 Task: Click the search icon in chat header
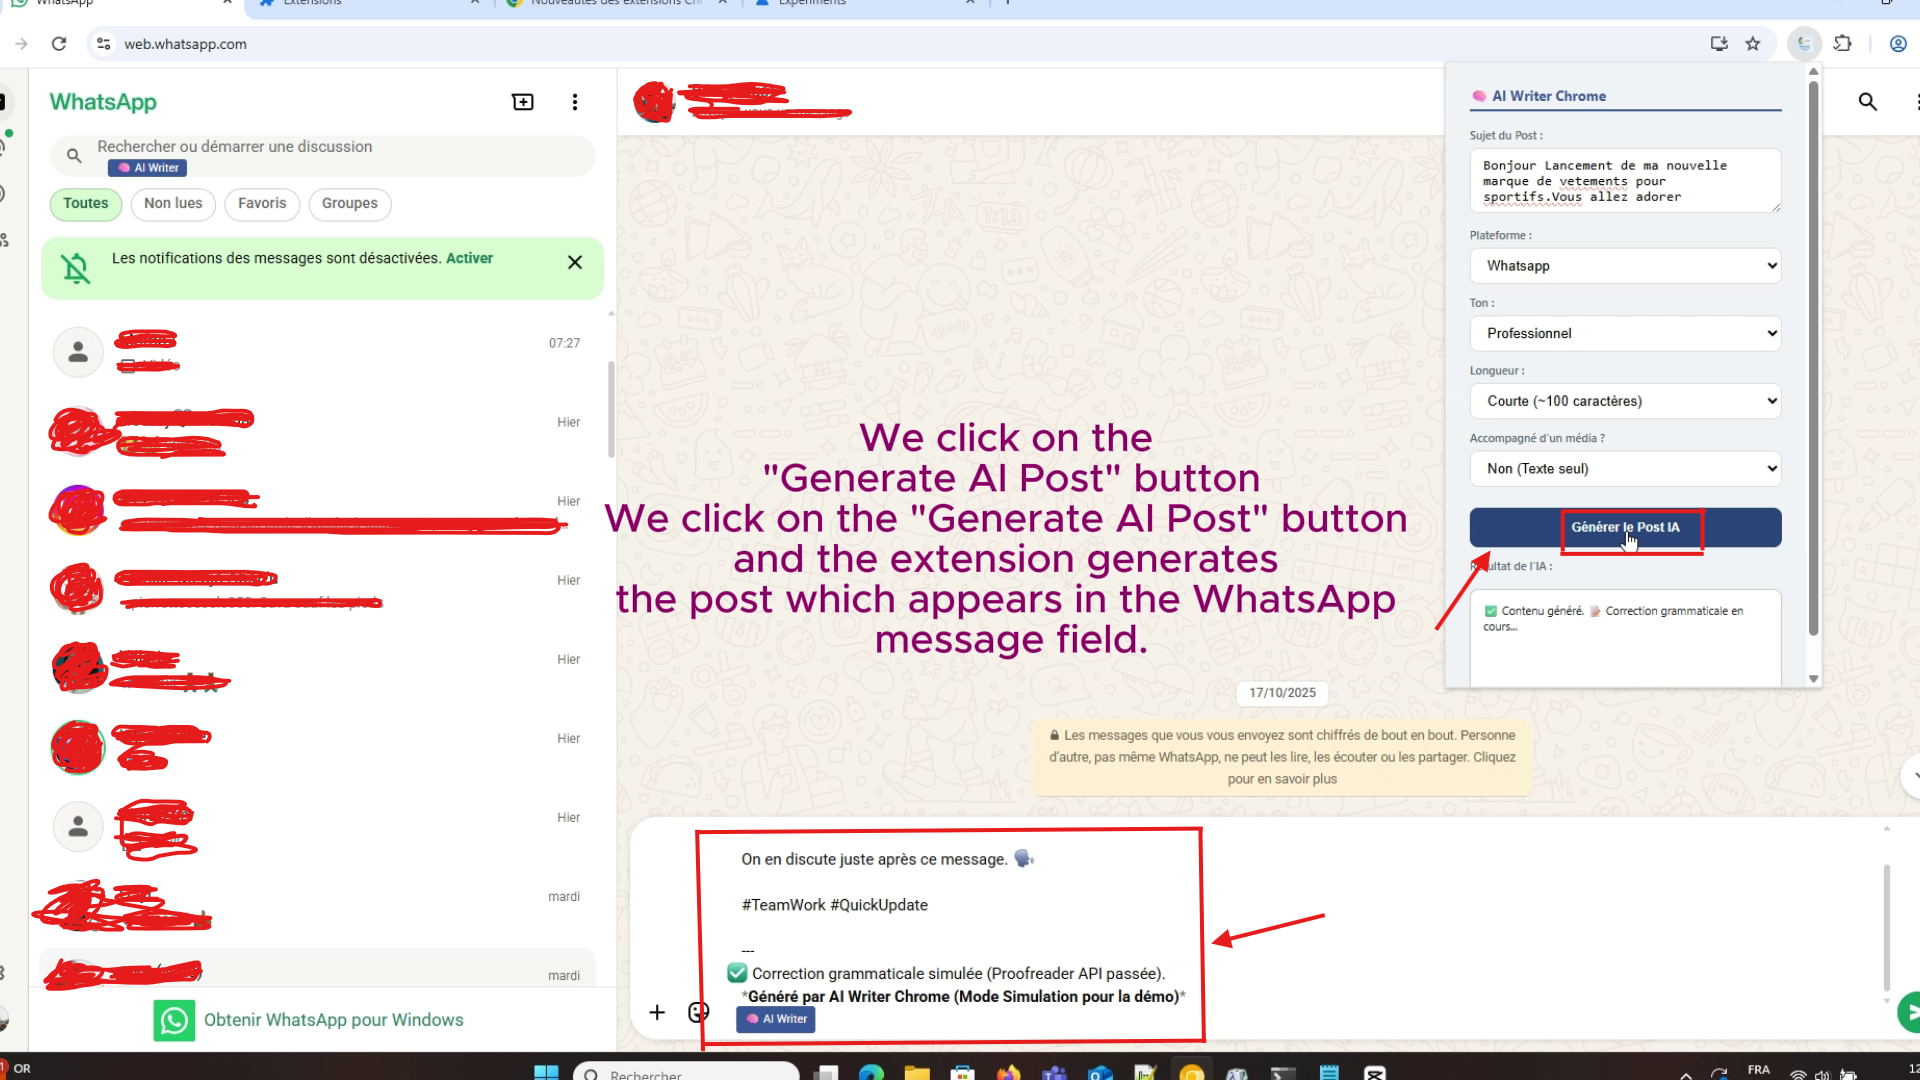(x=1867, y=102)
